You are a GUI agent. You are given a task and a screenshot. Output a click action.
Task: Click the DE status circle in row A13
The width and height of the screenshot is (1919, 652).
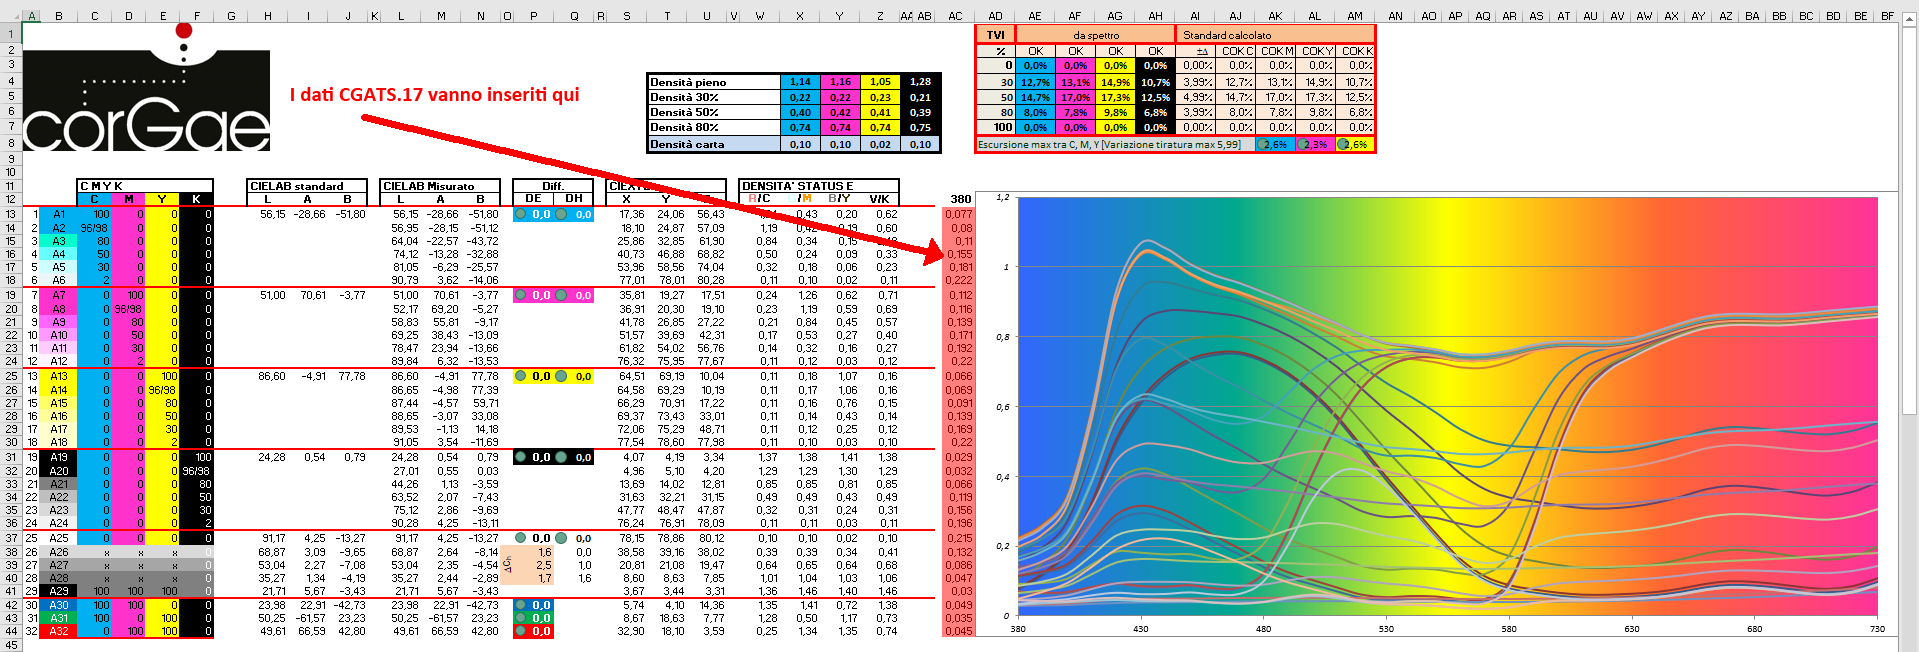[521, 376]
